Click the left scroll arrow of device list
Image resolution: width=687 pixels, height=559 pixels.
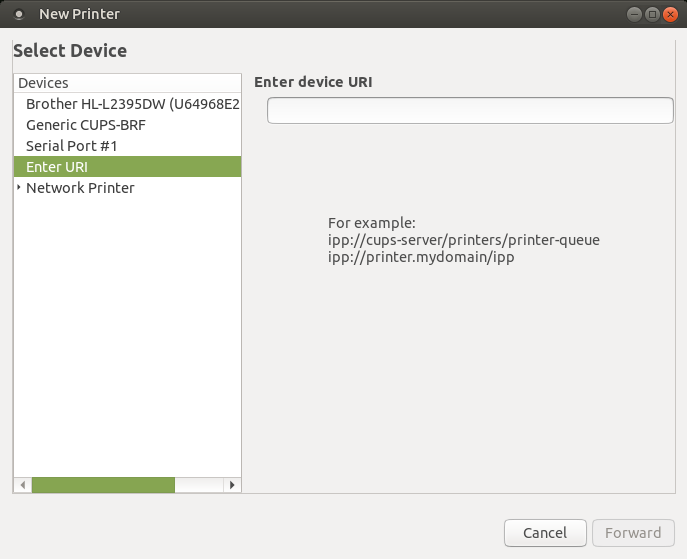[23, 485]
